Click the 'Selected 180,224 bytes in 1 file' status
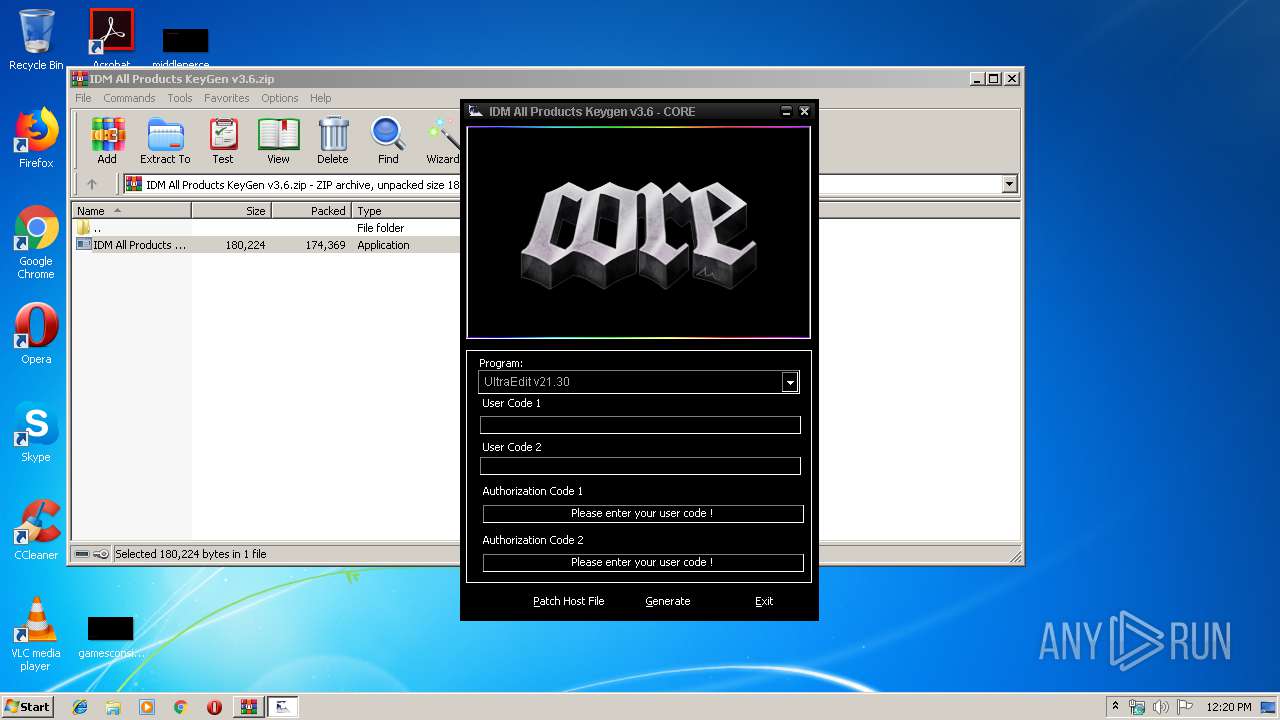The width and height of the screenshot is (1280, 720). click(x=191, y=554)
